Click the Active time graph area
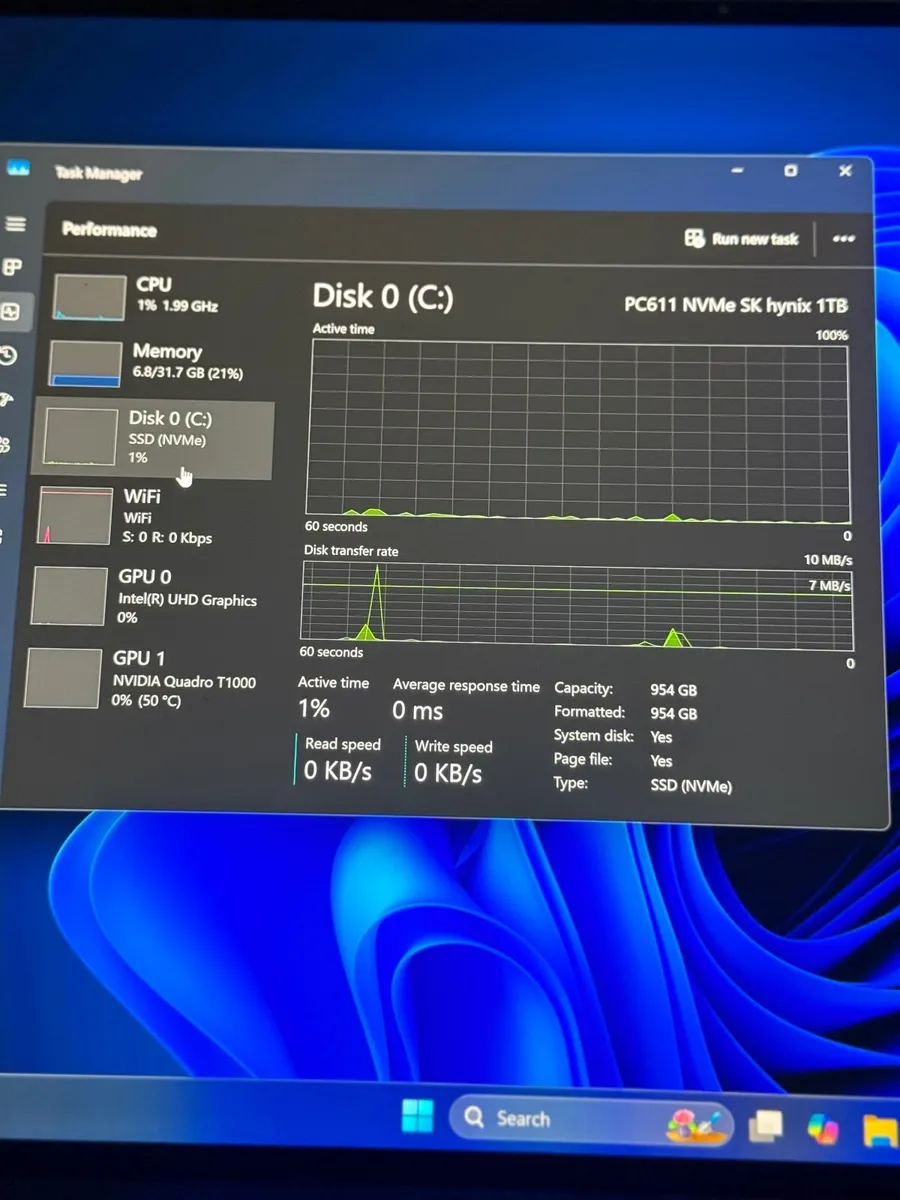This screenshot has width=900, height=1200. (x=579, y=430)
